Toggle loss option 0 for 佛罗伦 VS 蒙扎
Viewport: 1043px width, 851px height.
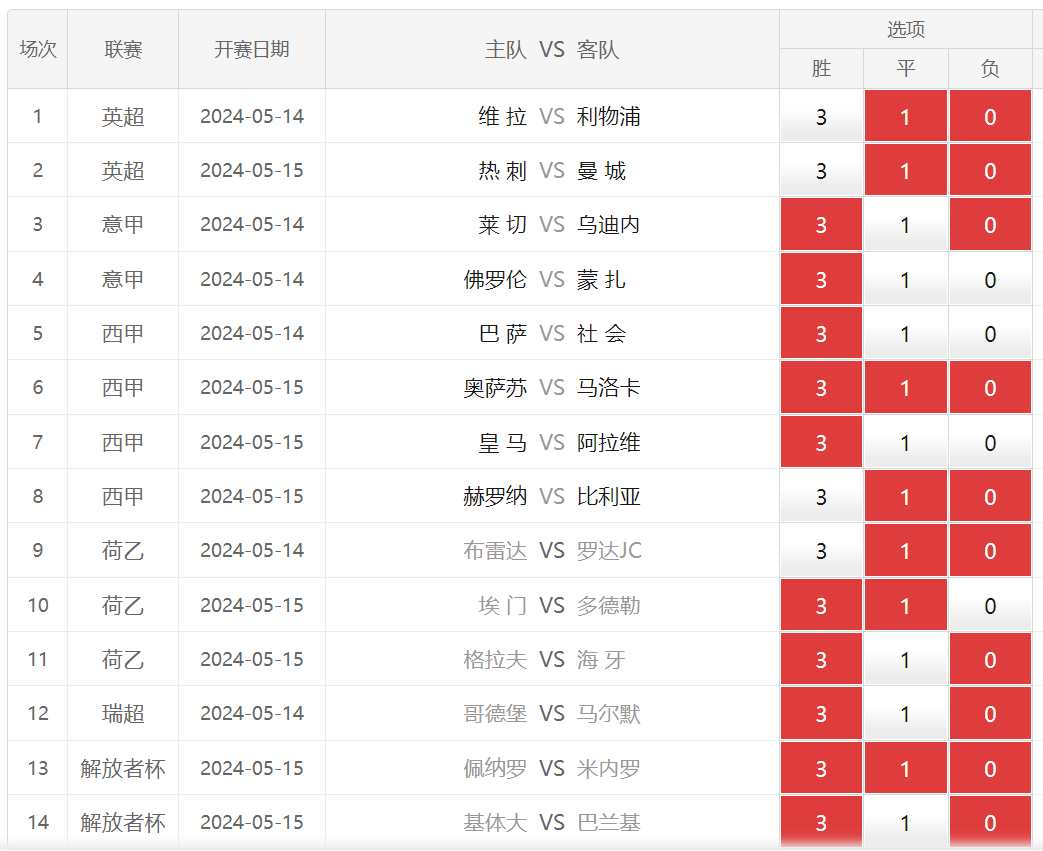pyautogui.click(x=990, y=279)
